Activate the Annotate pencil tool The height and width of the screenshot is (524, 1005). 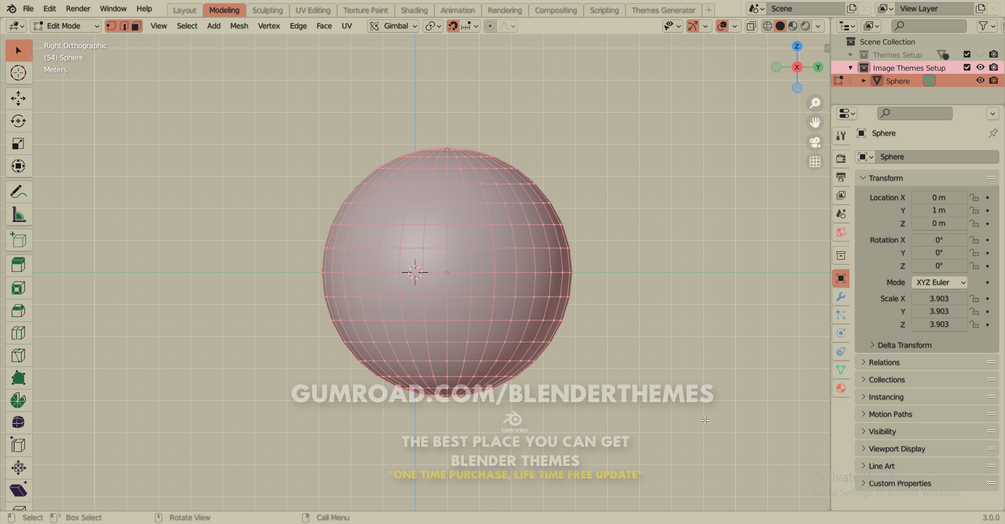point(19,192)
